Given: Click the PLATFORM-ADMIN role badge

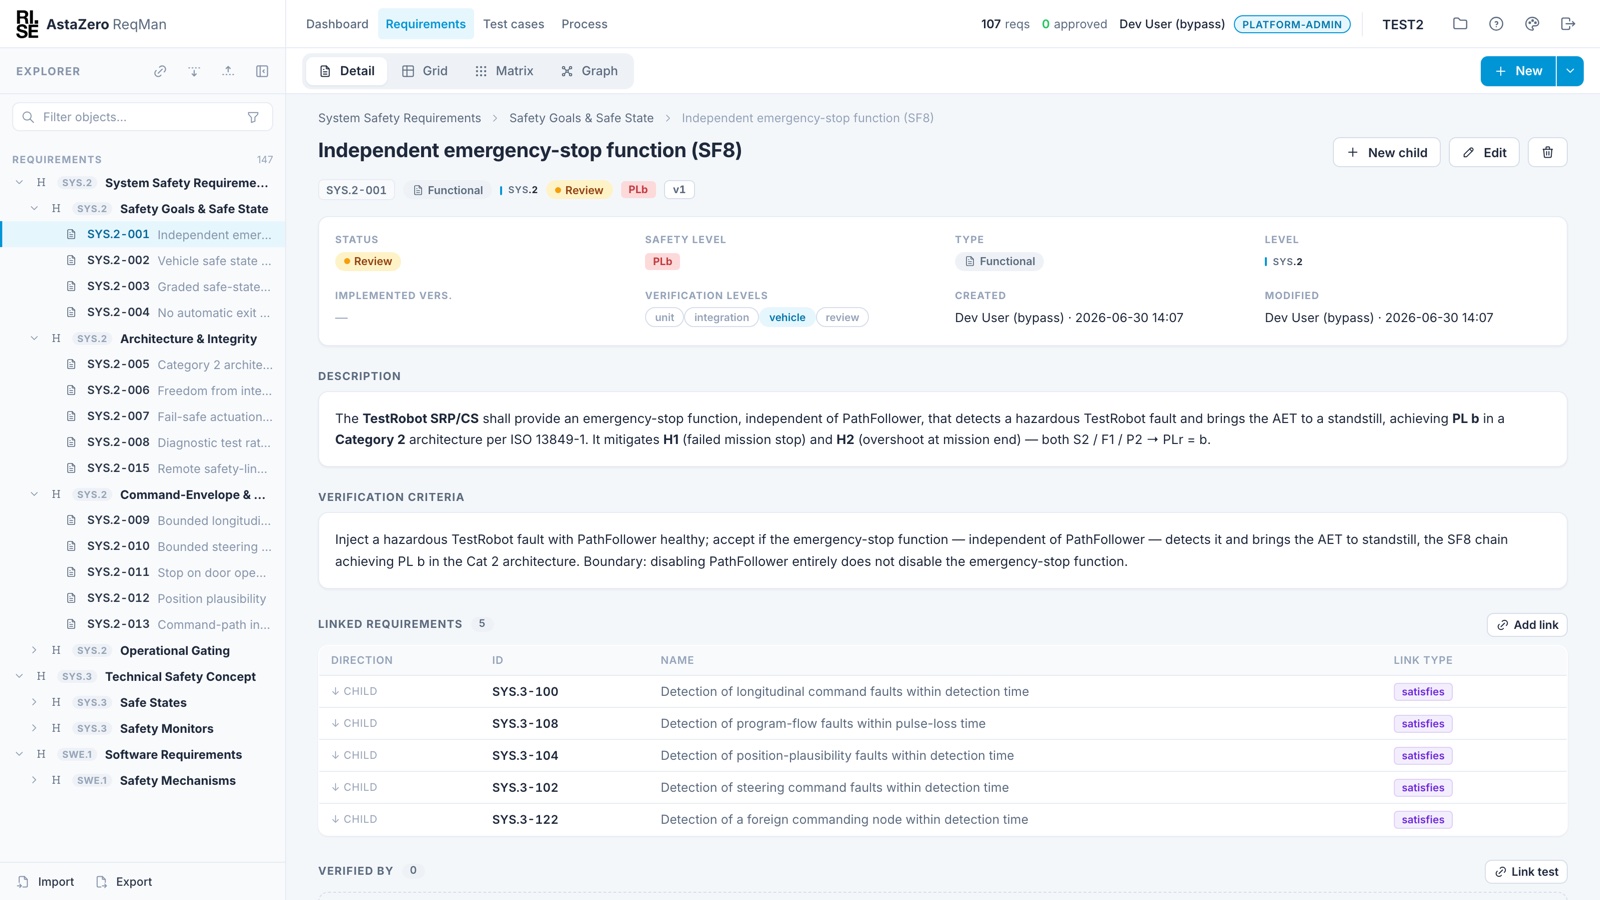Looking at the screenshot, I should [1292, 24].
